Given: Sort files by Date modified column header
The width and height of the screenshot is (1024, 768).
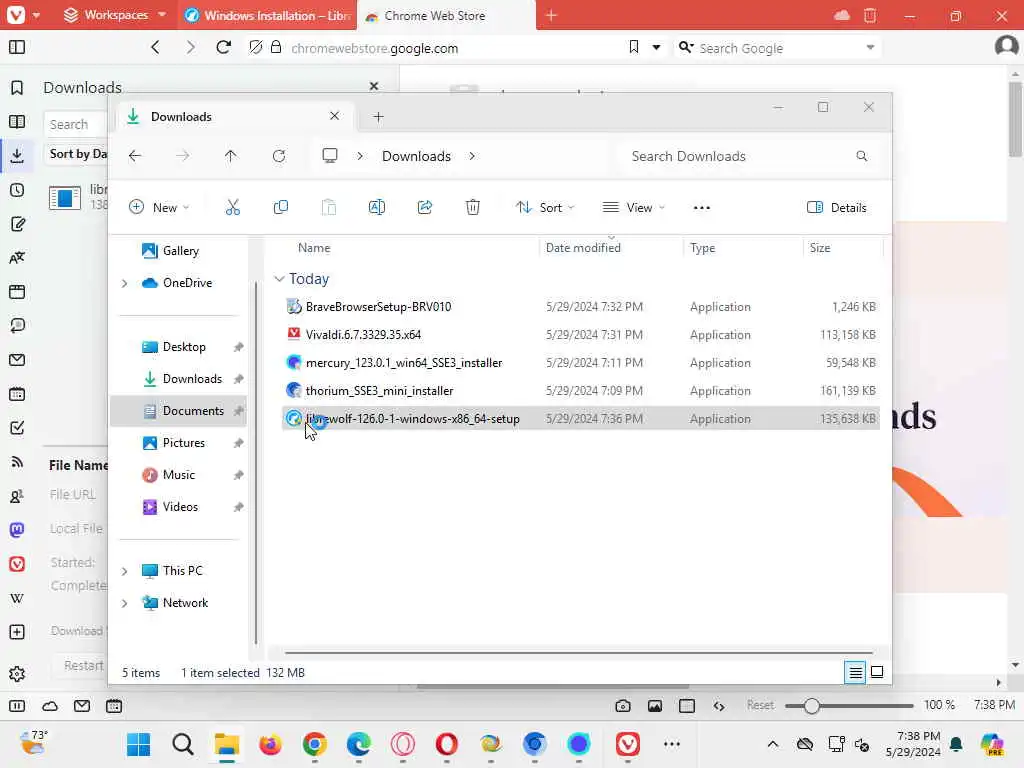Looking at the screenshot, I should coord(583,248).
